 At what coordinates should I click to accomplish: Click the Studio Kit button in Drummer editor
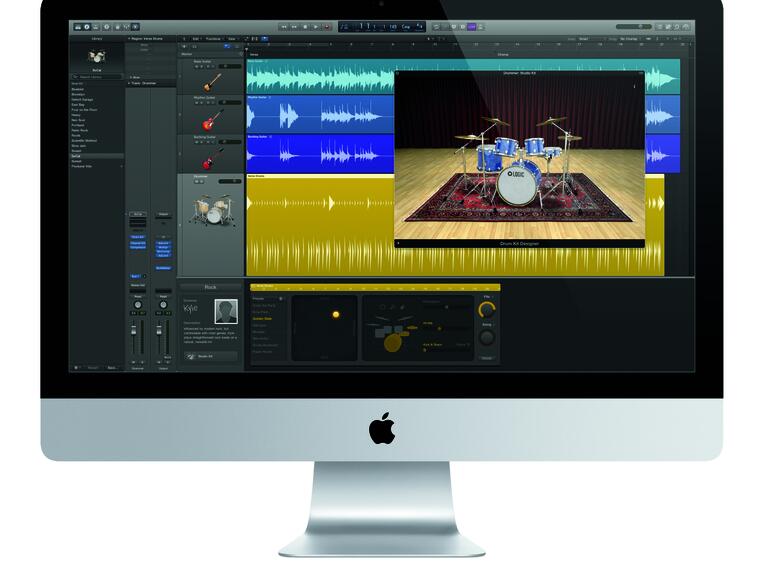click(x=210, y=357)
